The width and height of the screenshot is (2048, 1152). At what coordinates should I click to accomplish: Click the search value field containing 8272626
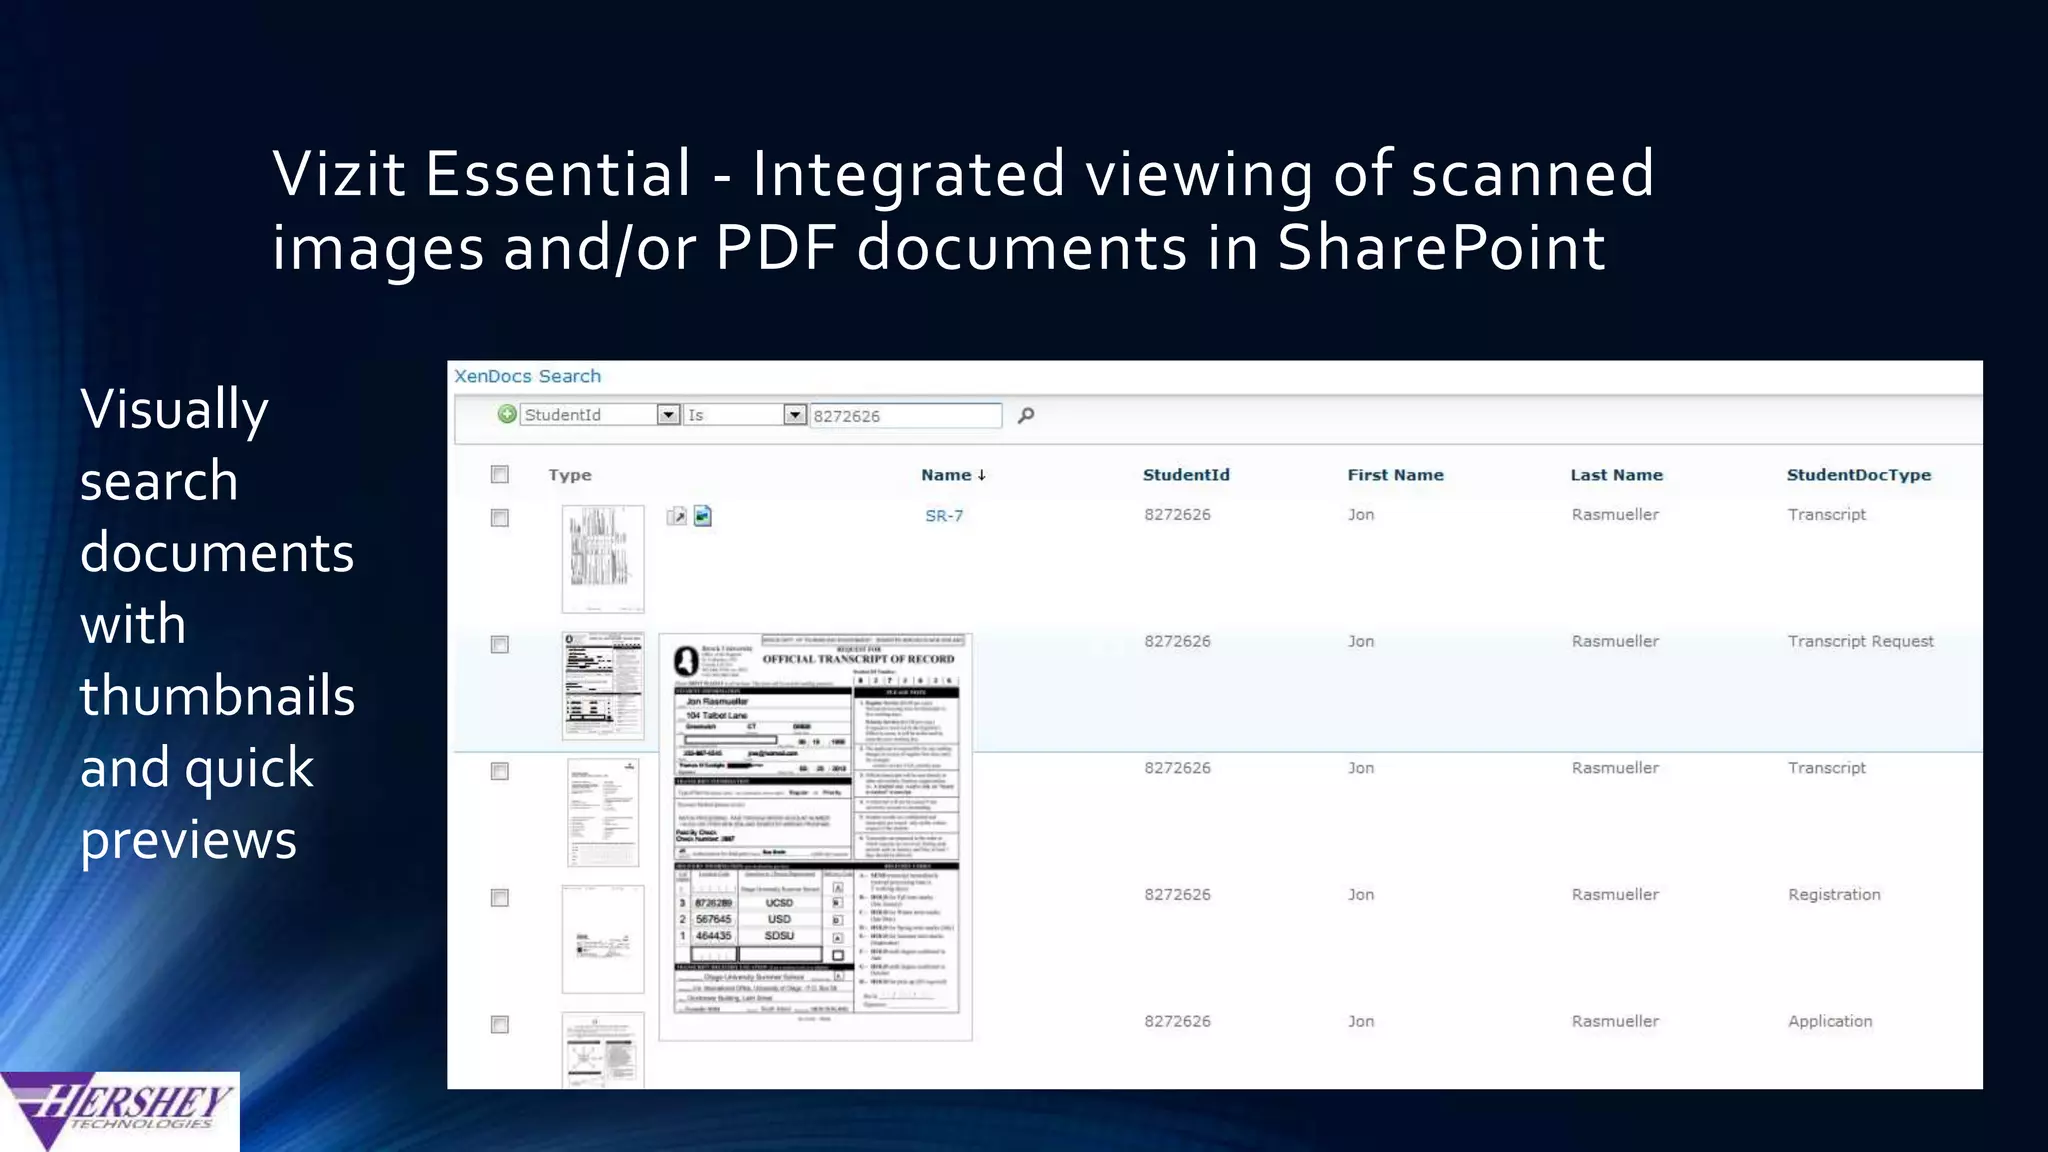tap(905, 415)
